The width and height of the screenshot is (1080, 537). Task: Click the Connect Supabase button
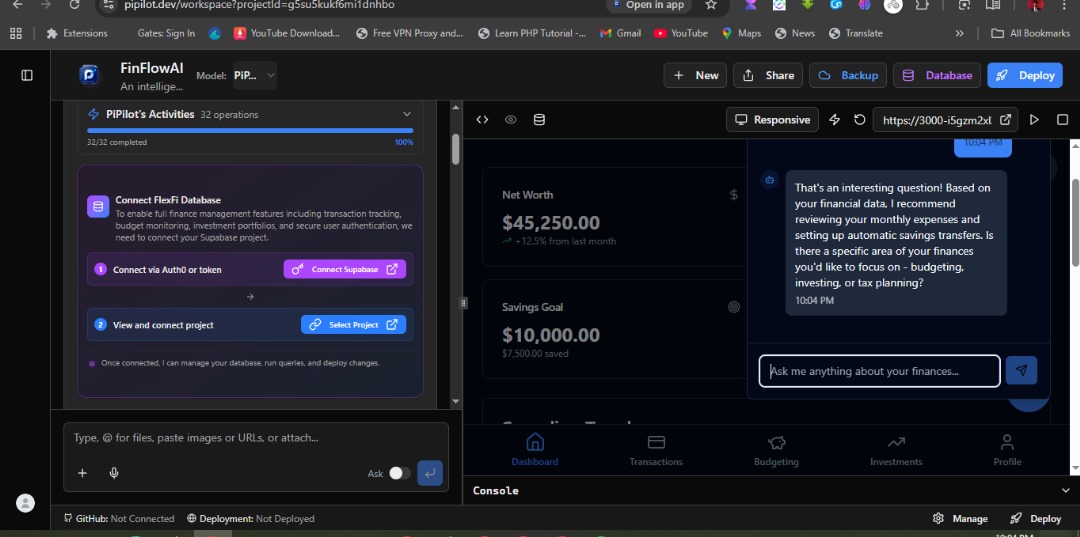click(345, 269)
